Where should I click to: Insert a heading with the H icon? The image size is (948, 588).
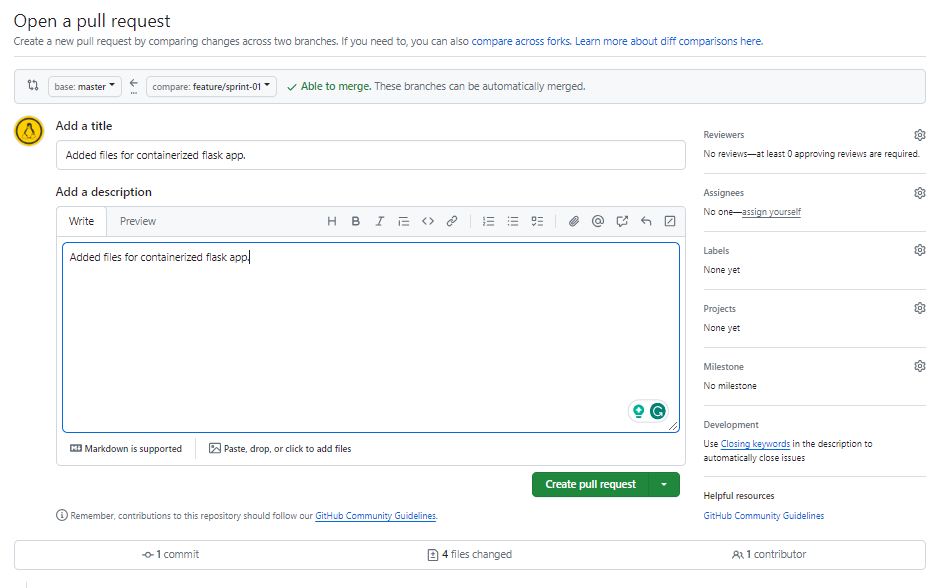[x=331, y=221]
